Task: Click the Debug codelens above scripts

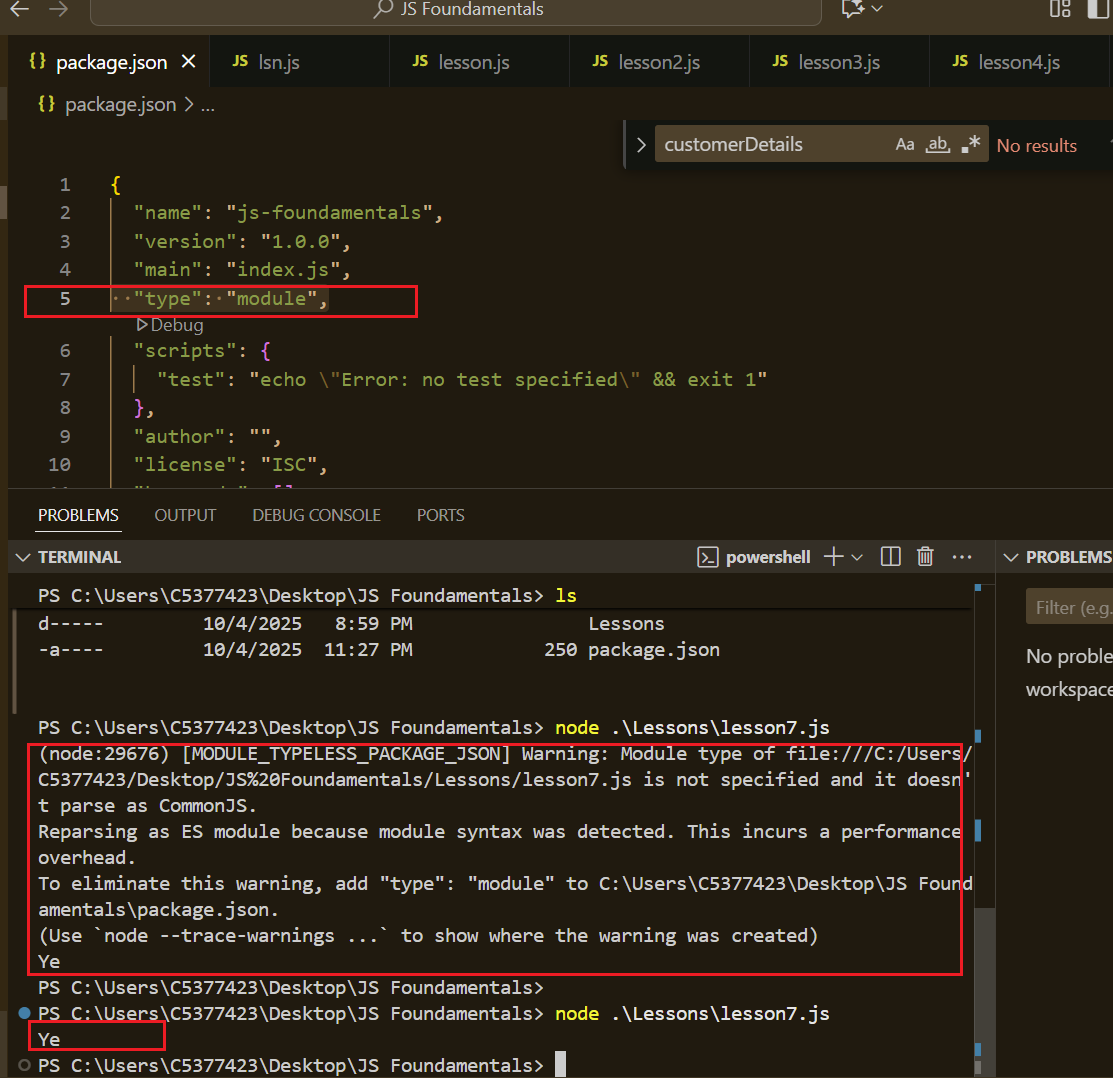Action: (x=168, y=325)
